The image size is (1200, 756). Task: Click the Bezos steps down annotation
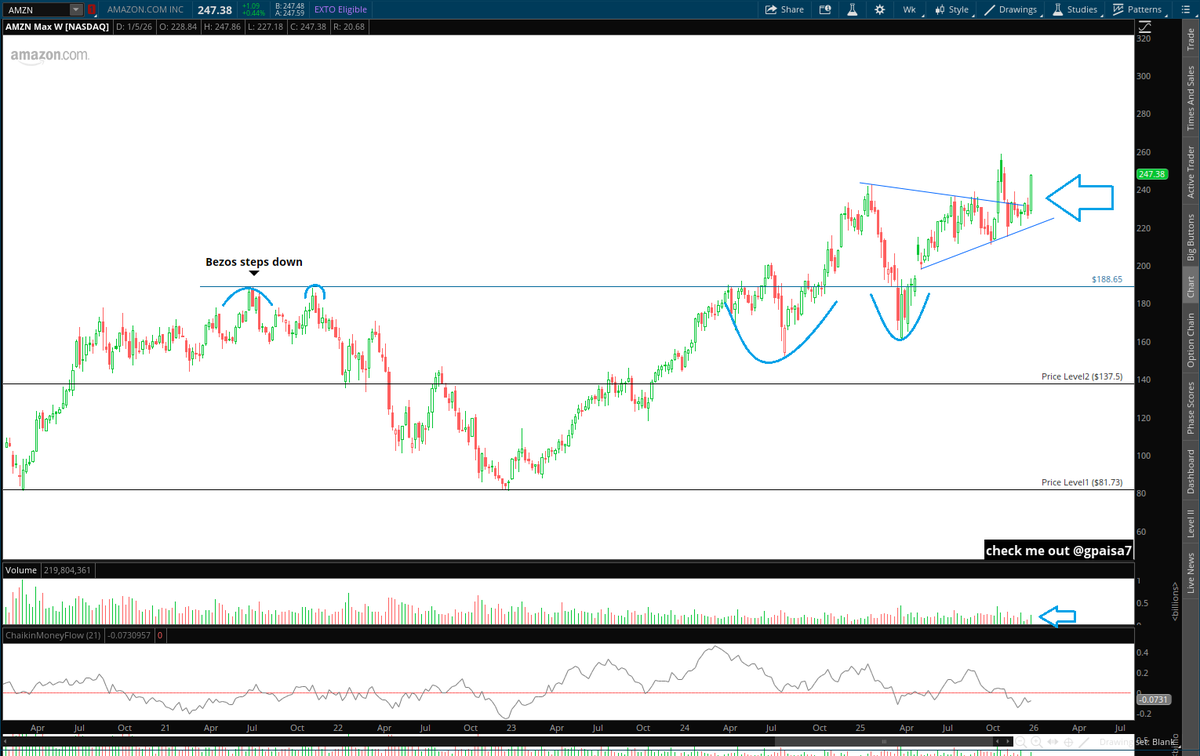(254, 262)
